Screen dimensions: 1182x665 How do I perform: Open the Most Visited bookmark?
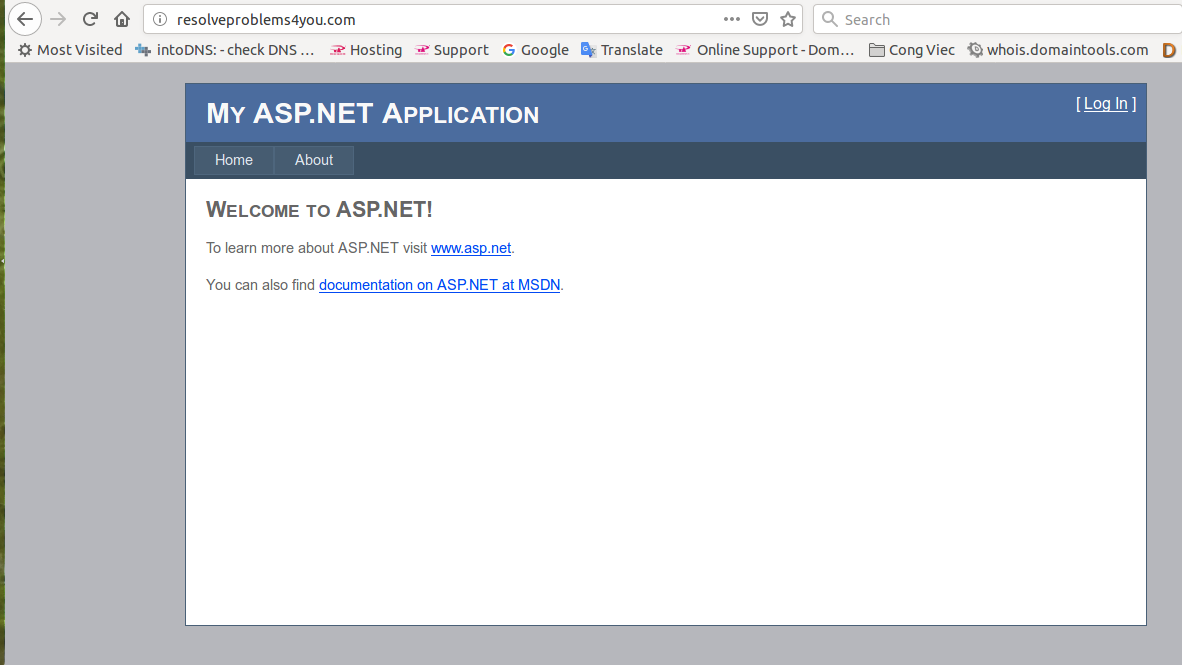(x=70, y=50)
